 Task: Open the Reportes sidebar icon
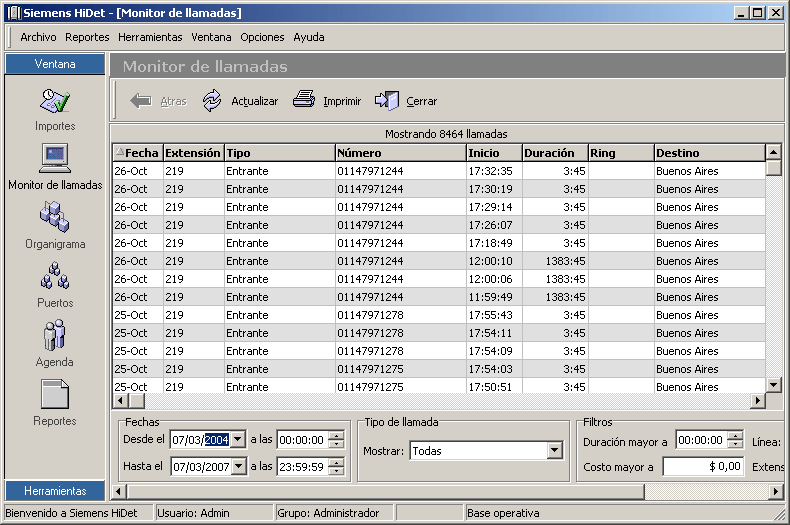[x=55, y=394]
